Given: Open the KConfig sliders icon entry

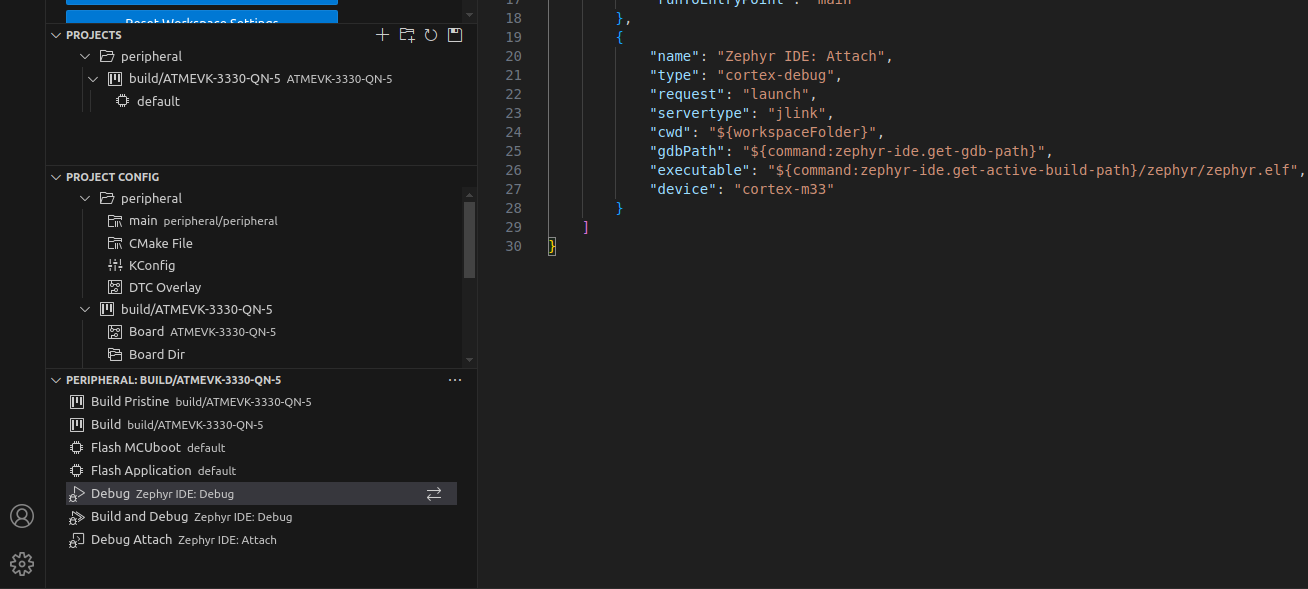Looking at the screenshot, I should (114, 265).
